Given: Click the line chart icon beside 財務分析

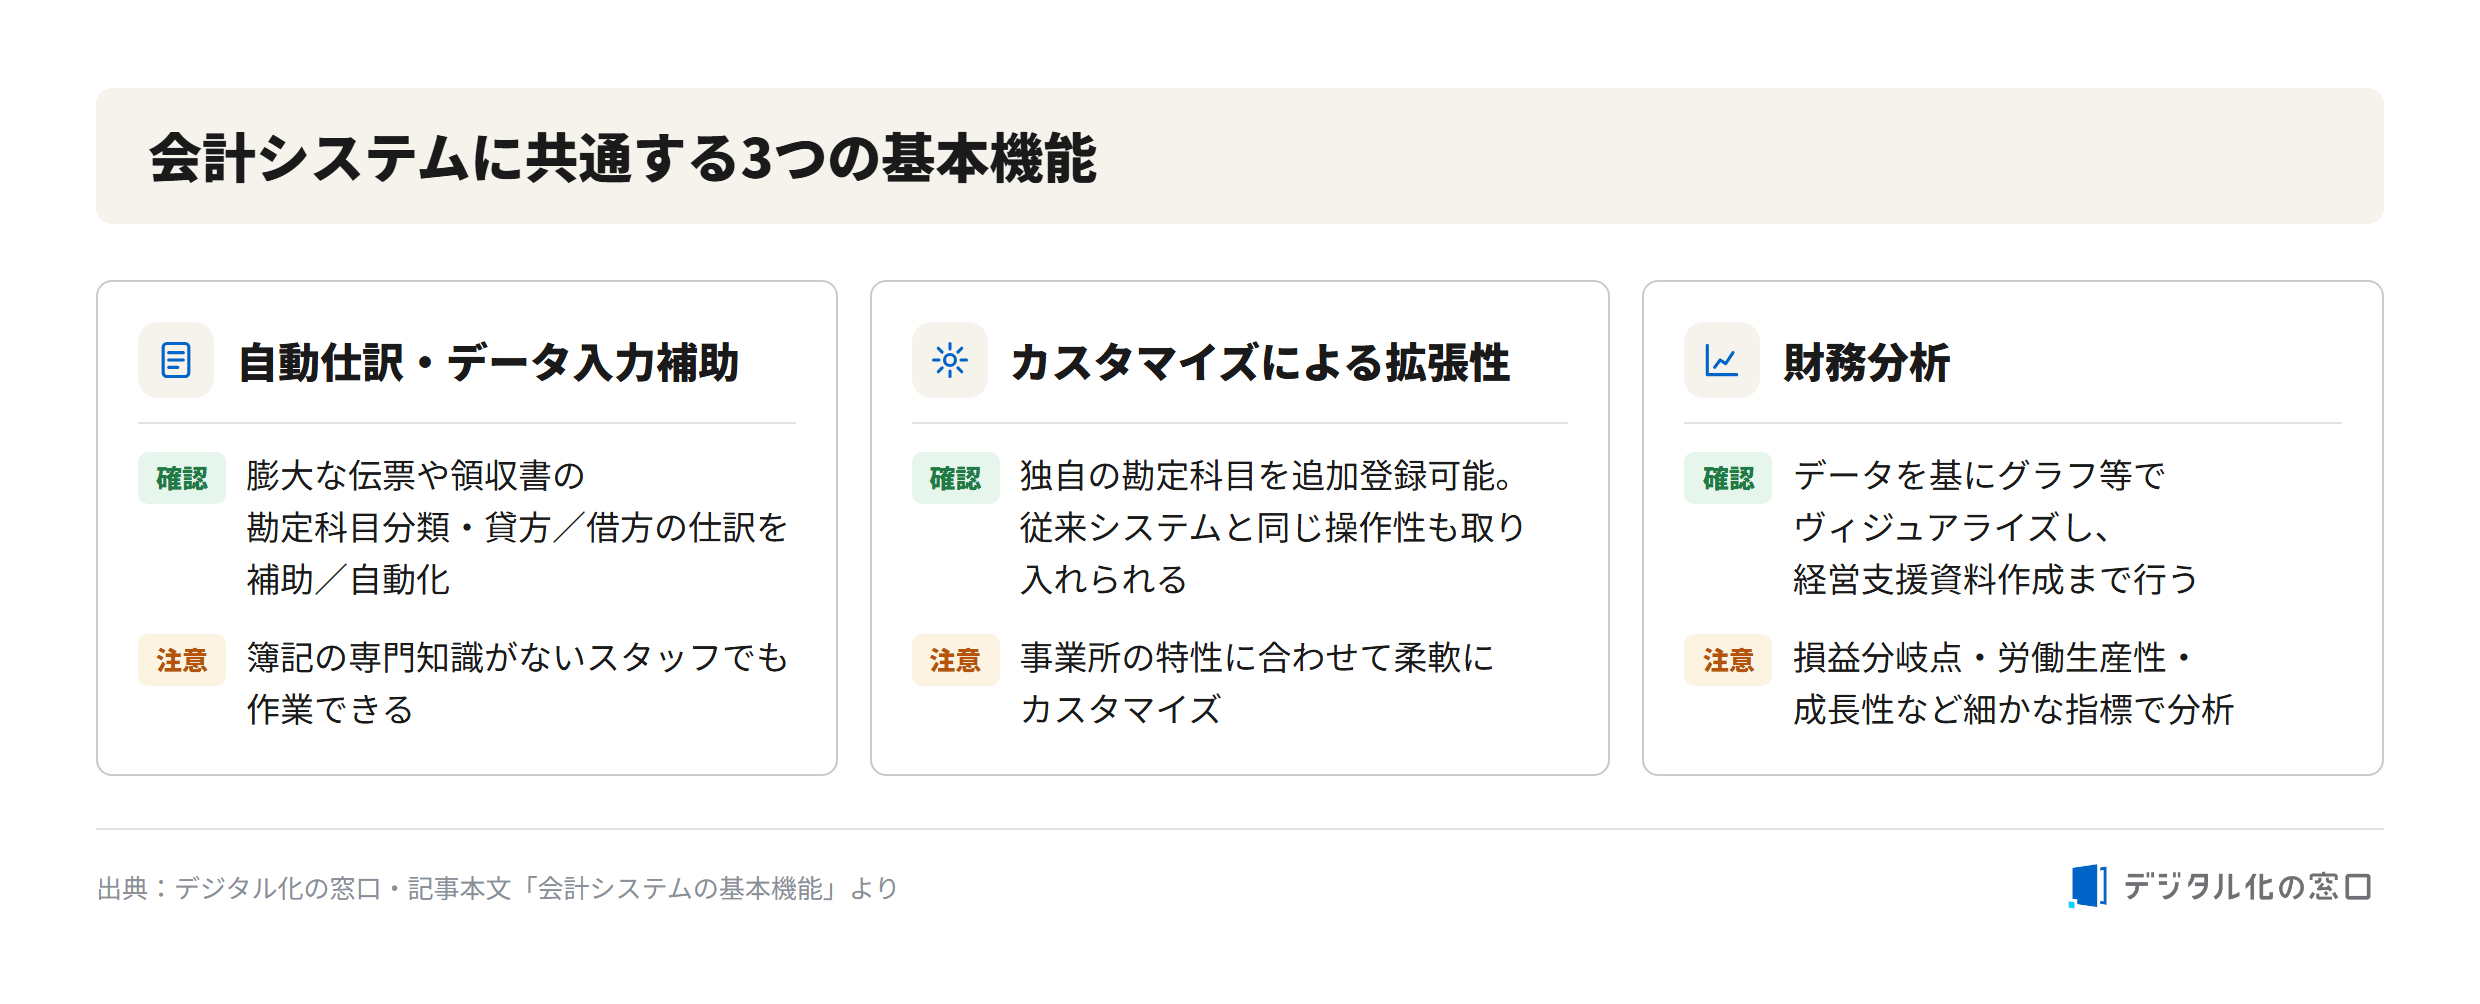Looking at the screenshot, I should coord(1721,360).
